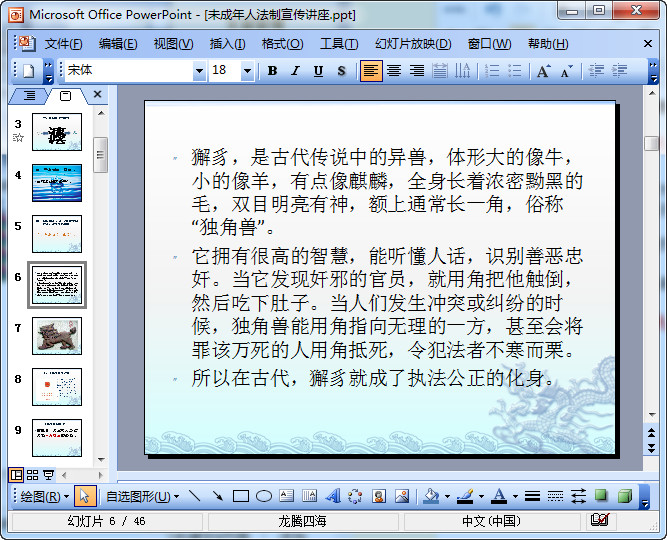Open the 幻灯片放映(D) menu
Screen dimensions: 667x540
coord(413,44)
